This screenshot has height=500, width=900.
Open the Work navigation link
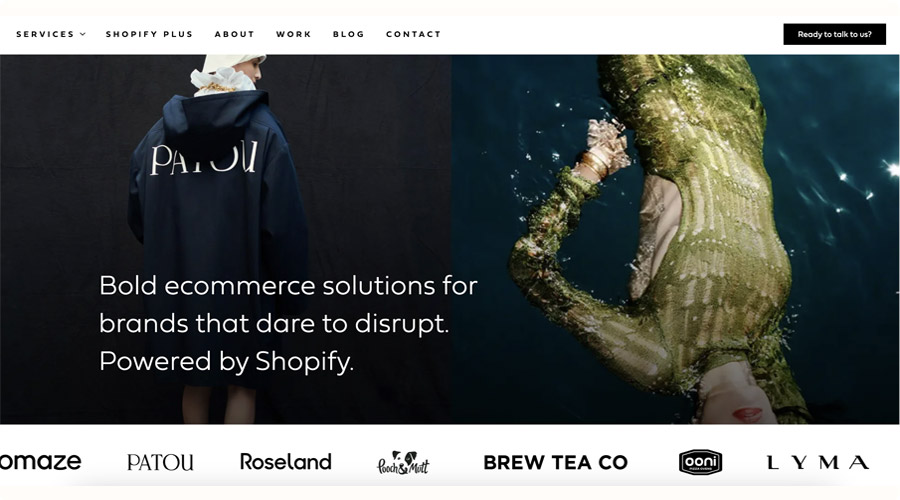293,34
